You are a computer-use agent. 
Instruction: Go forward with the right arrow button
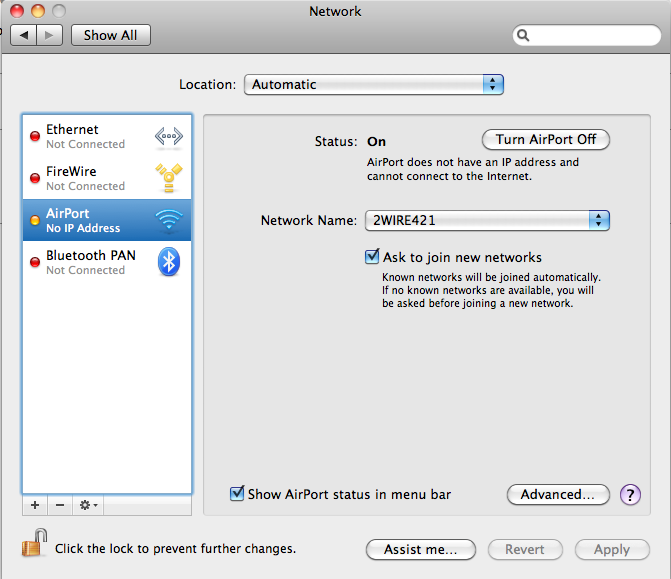(x=50, y=35)
